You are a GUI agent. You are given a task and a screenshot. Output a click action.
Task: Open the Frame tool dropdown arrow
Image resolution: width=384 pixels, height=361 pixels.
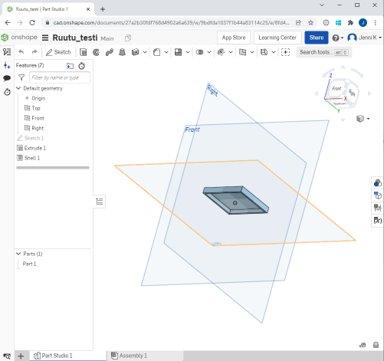click(274, 52)
